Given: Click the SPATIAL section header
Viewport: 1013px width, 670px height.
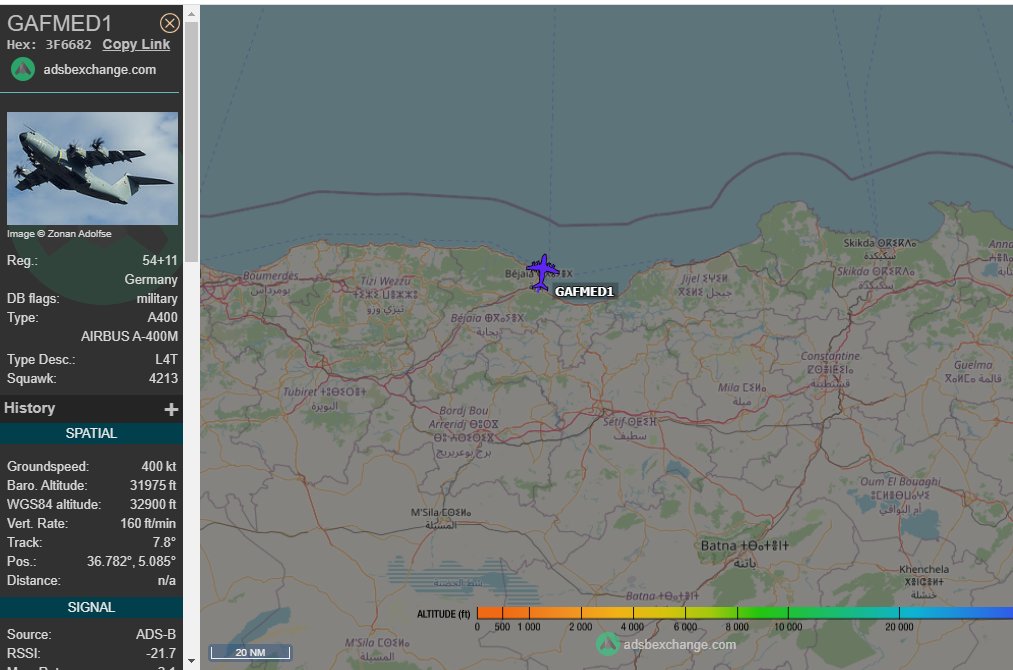Looking at the screenshot, I should pos(91,434).
